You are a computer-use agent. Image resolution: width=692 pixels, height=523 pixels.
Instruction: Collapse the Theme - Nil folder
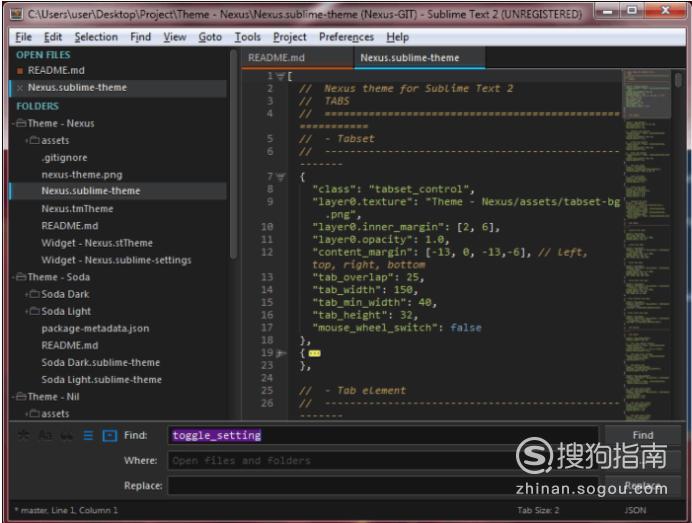coord(20,397)
